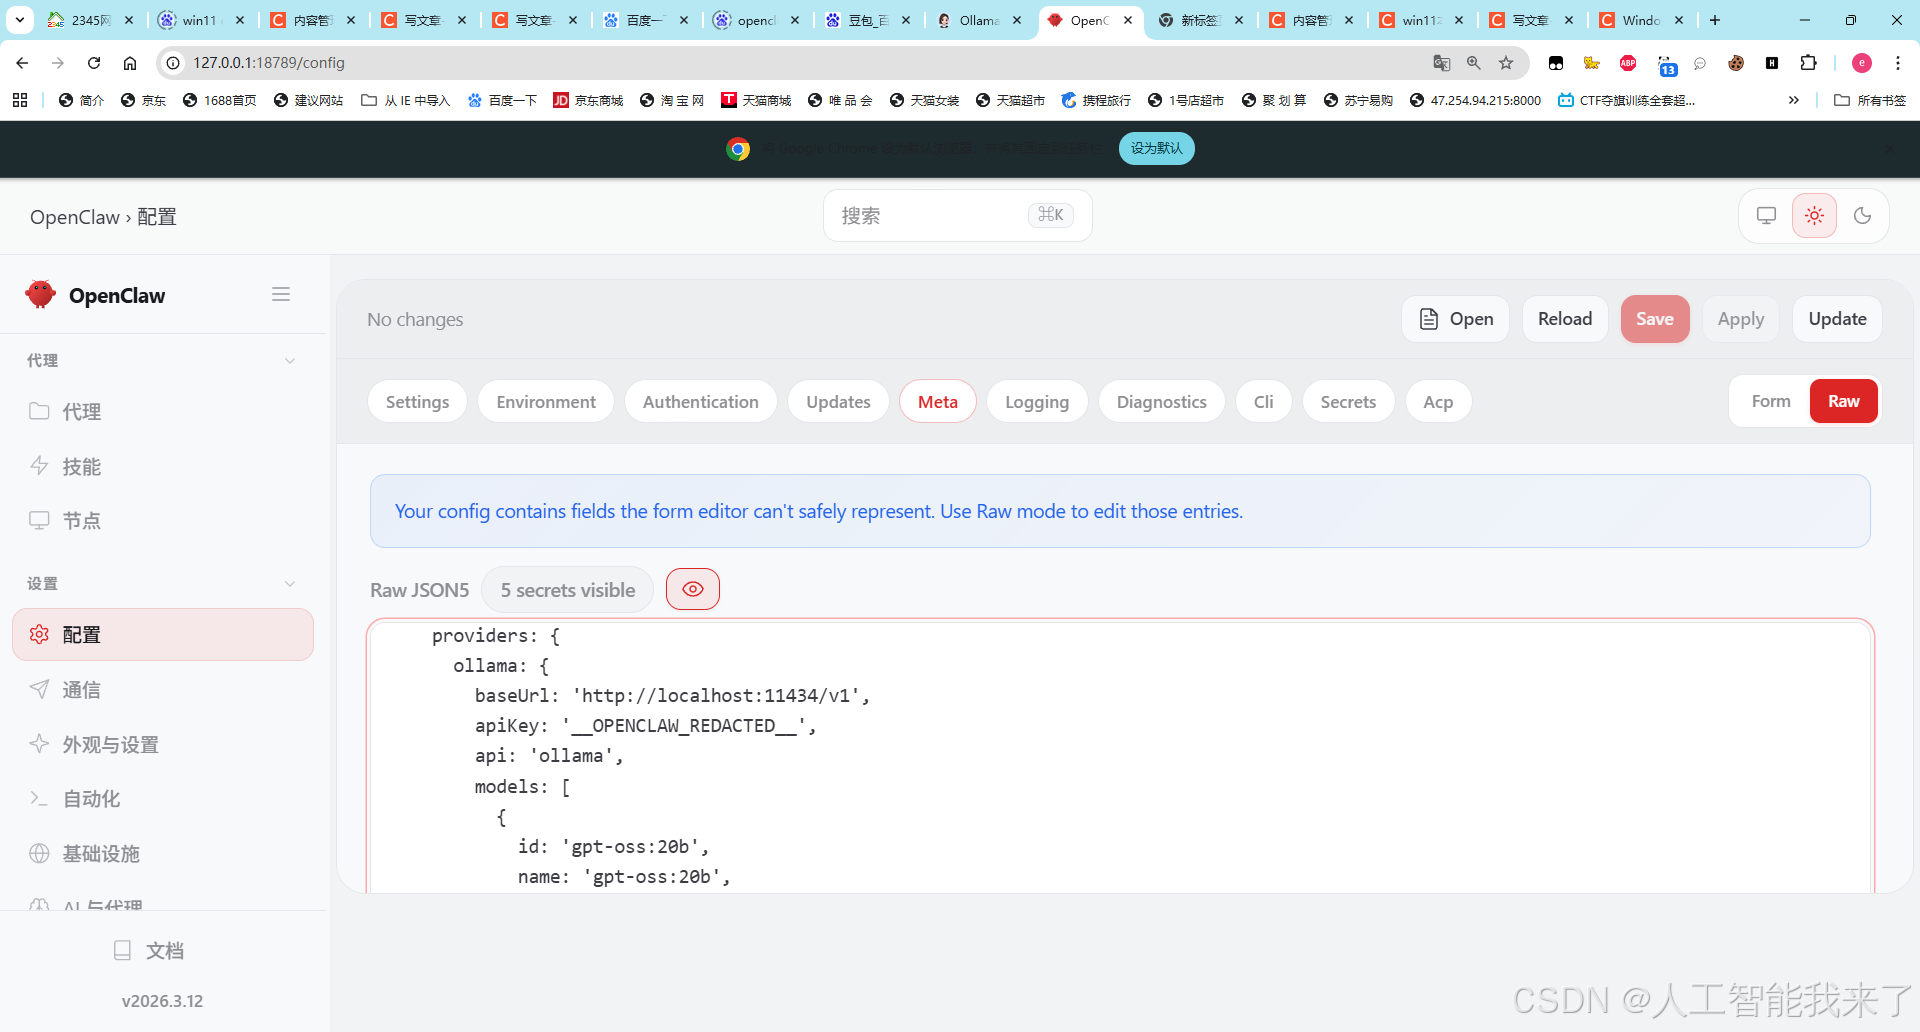Click the 5 secrets visible badge
This screenshot has height=1032, width=1920.
click(x=567, y=590)
